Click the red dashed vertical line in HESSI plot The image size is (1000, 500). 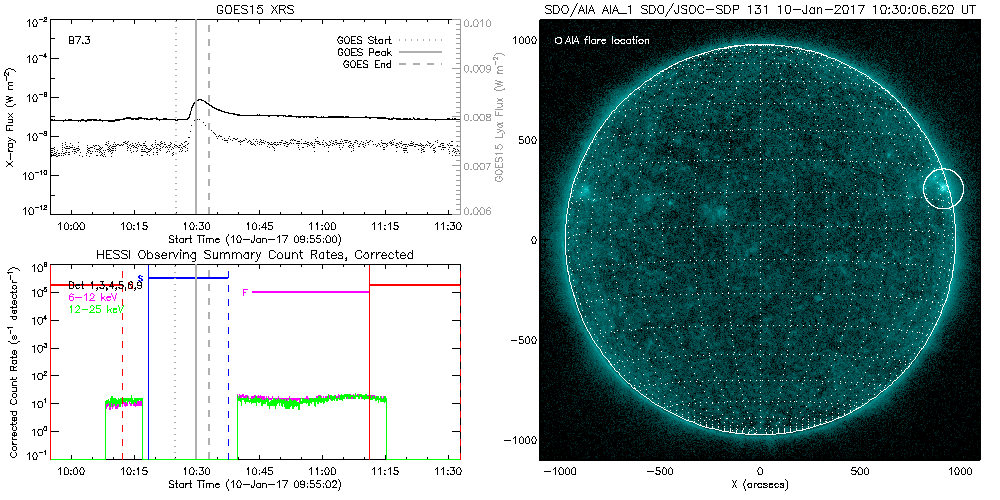point(122,360)
